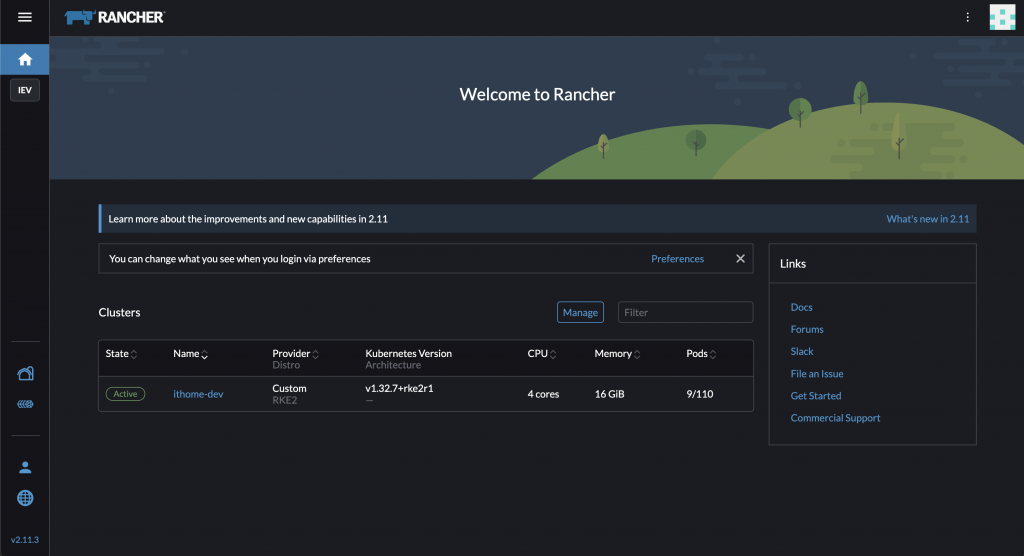Open the Docs link
Screen dimensions: 1024x556
[x=801, y=307]
